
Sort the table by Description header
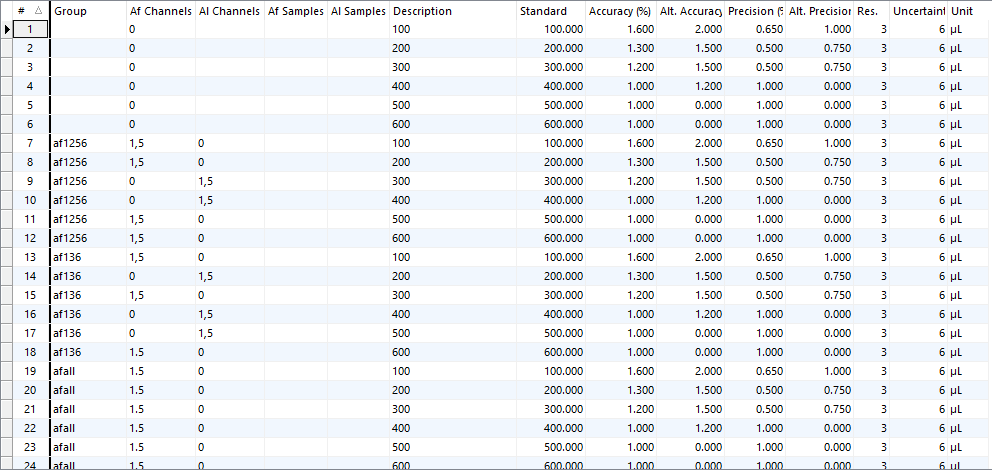(452, 11)
